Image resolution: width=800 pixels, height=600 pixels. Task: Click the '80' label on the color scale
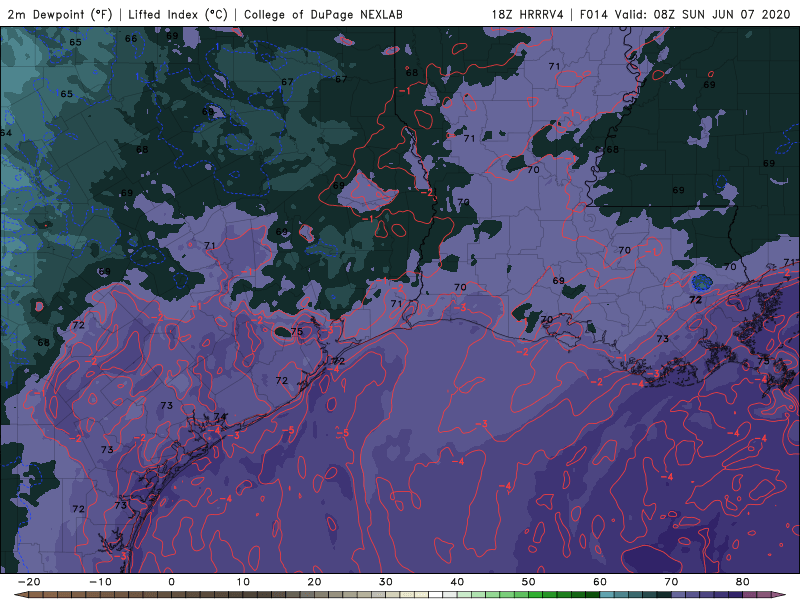[x=743, y=582]
